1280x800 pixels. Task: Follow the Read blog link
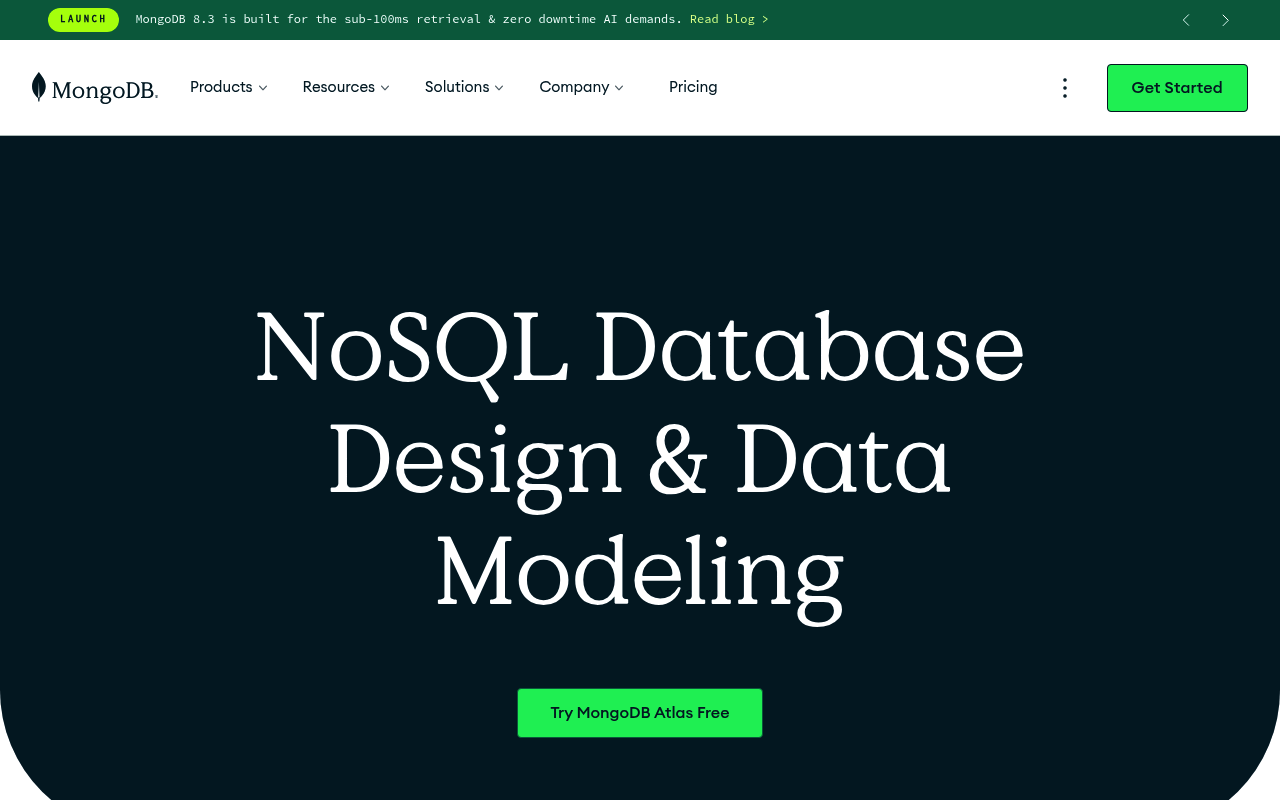click(x=729, y=19)
